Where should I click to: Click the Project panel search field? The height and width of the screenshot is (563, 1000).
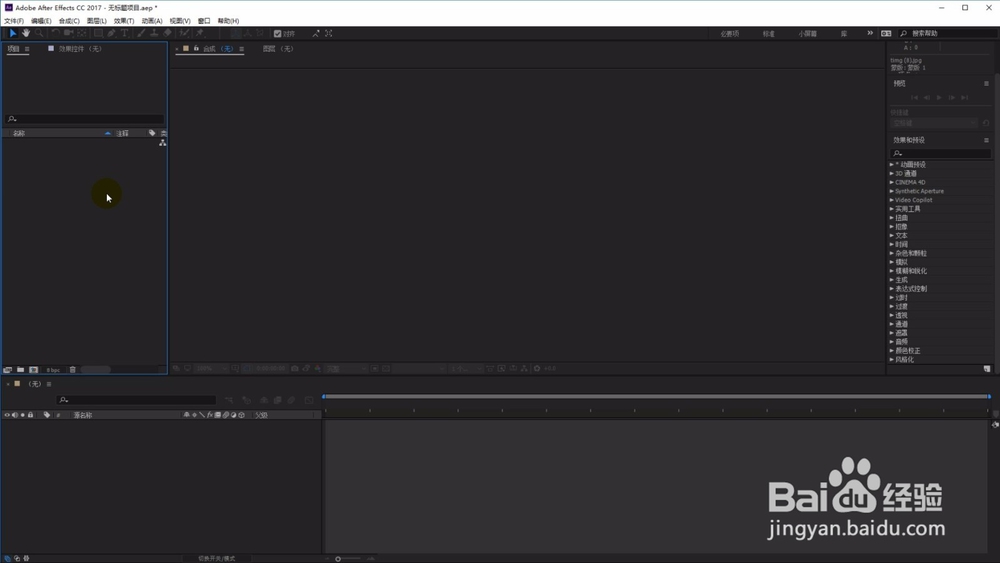85,119
